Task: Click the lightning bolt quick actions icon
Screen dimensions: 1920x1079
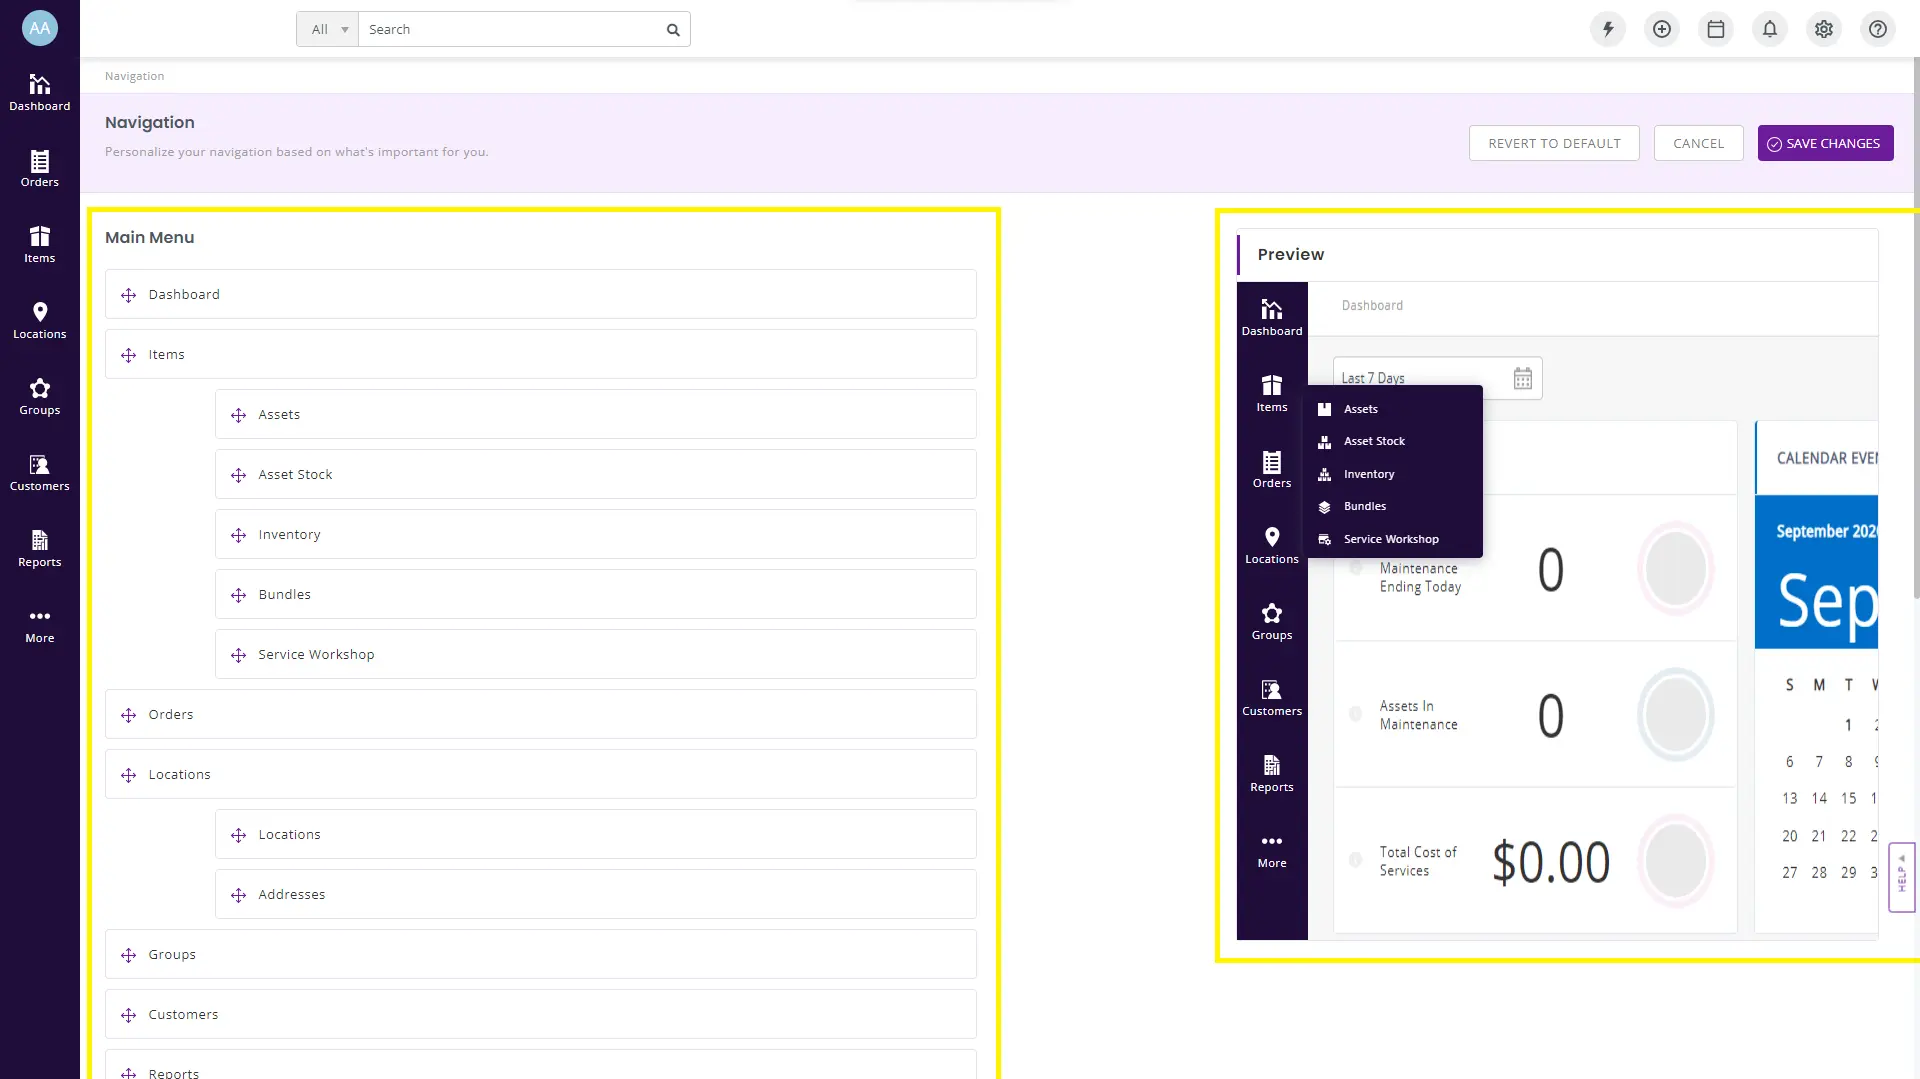Action: click(1608, 29)
